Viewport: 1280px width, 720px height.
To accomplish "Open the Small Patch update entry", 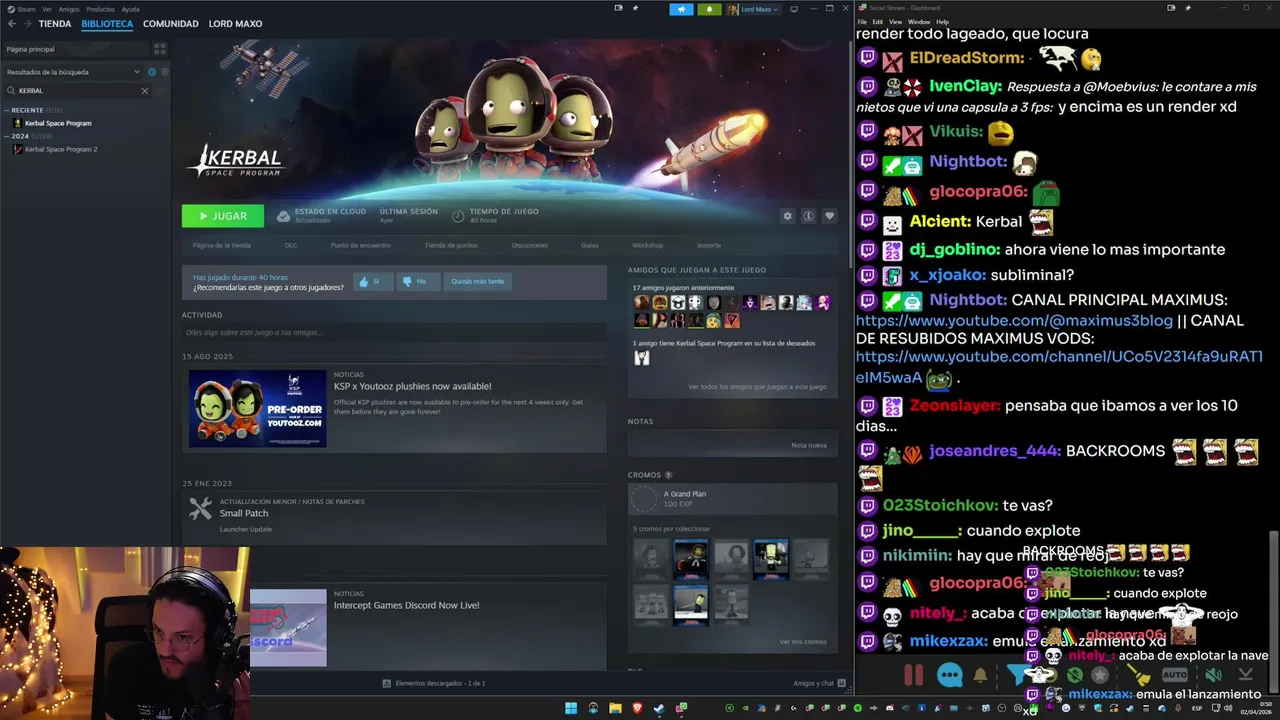I will point(394,513).
